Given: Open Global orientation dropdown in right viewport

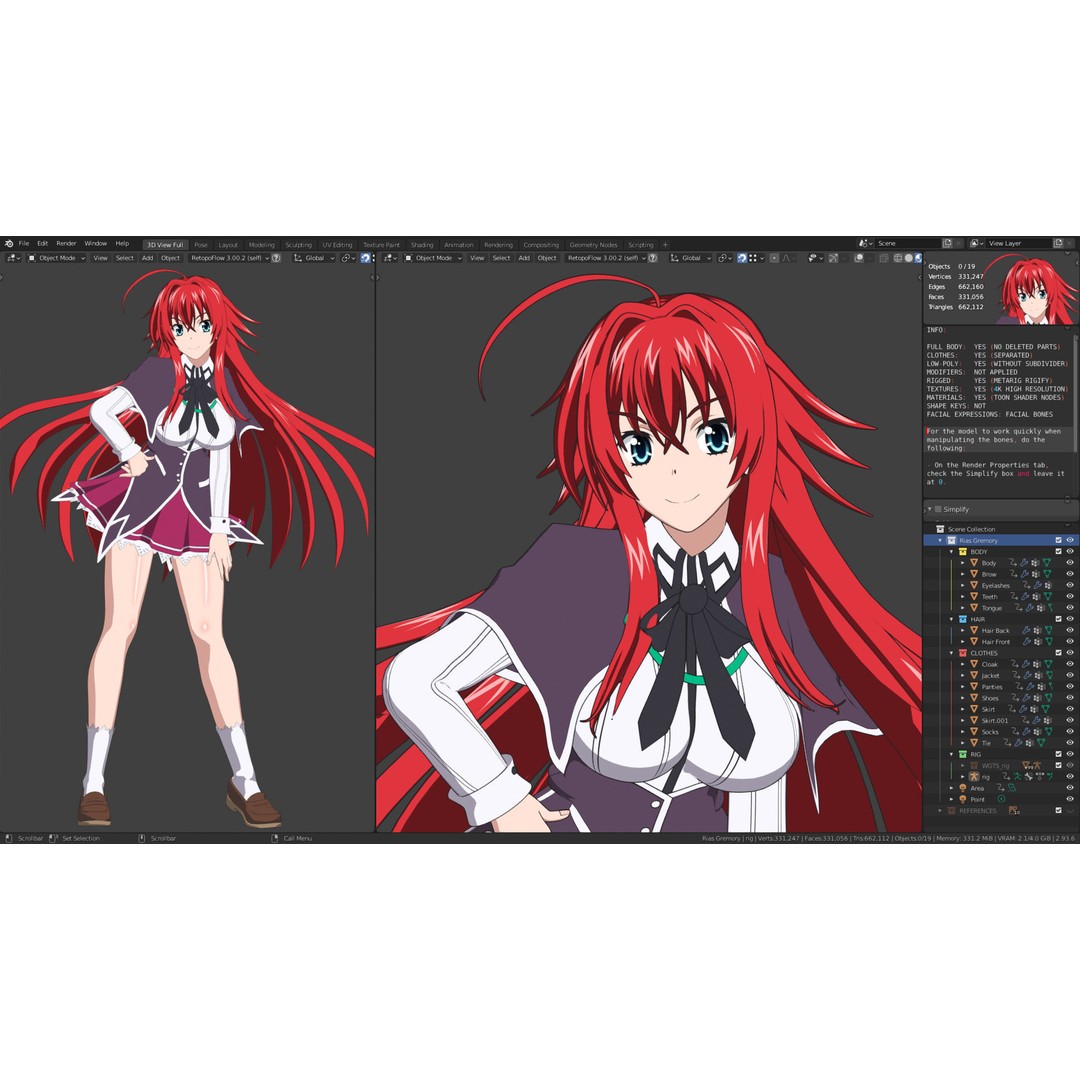Looking at the screenshot, I should [x=691, y=258].
